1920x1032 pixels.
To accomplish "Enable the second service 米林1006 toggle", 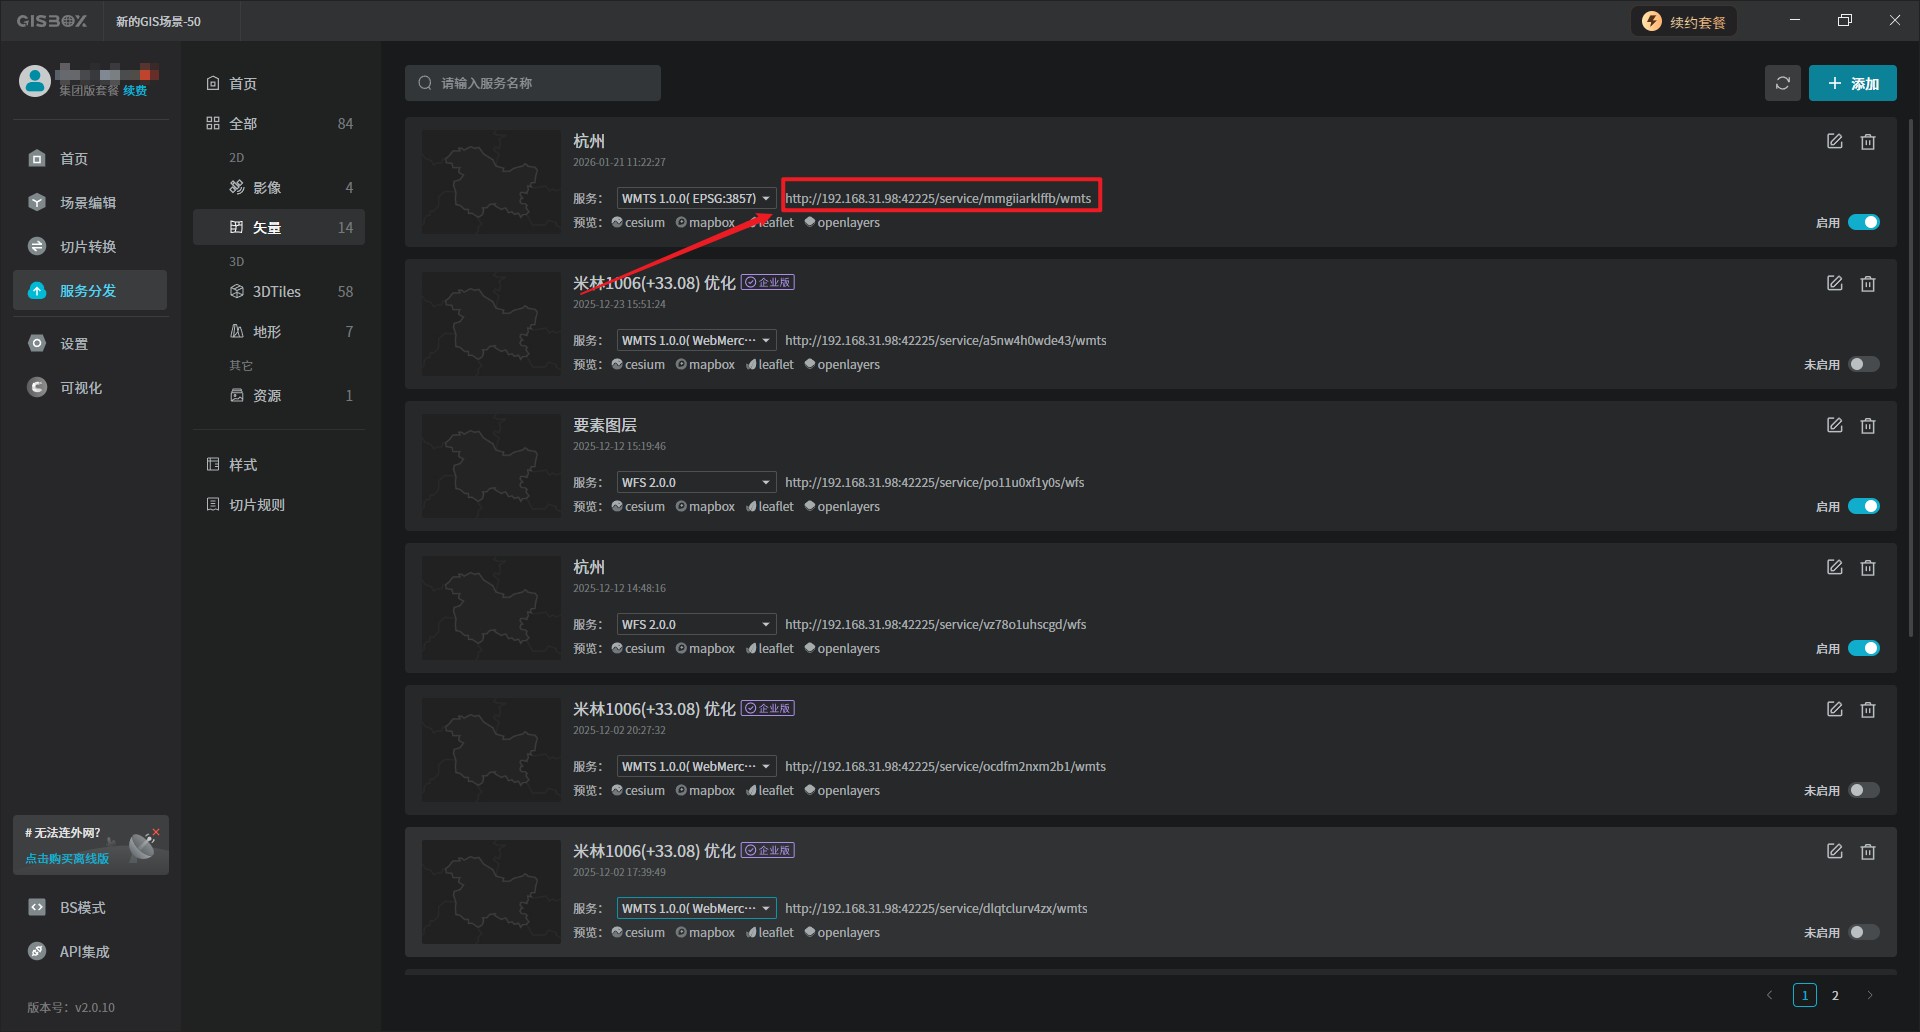I will click(x=1863, y=365).
